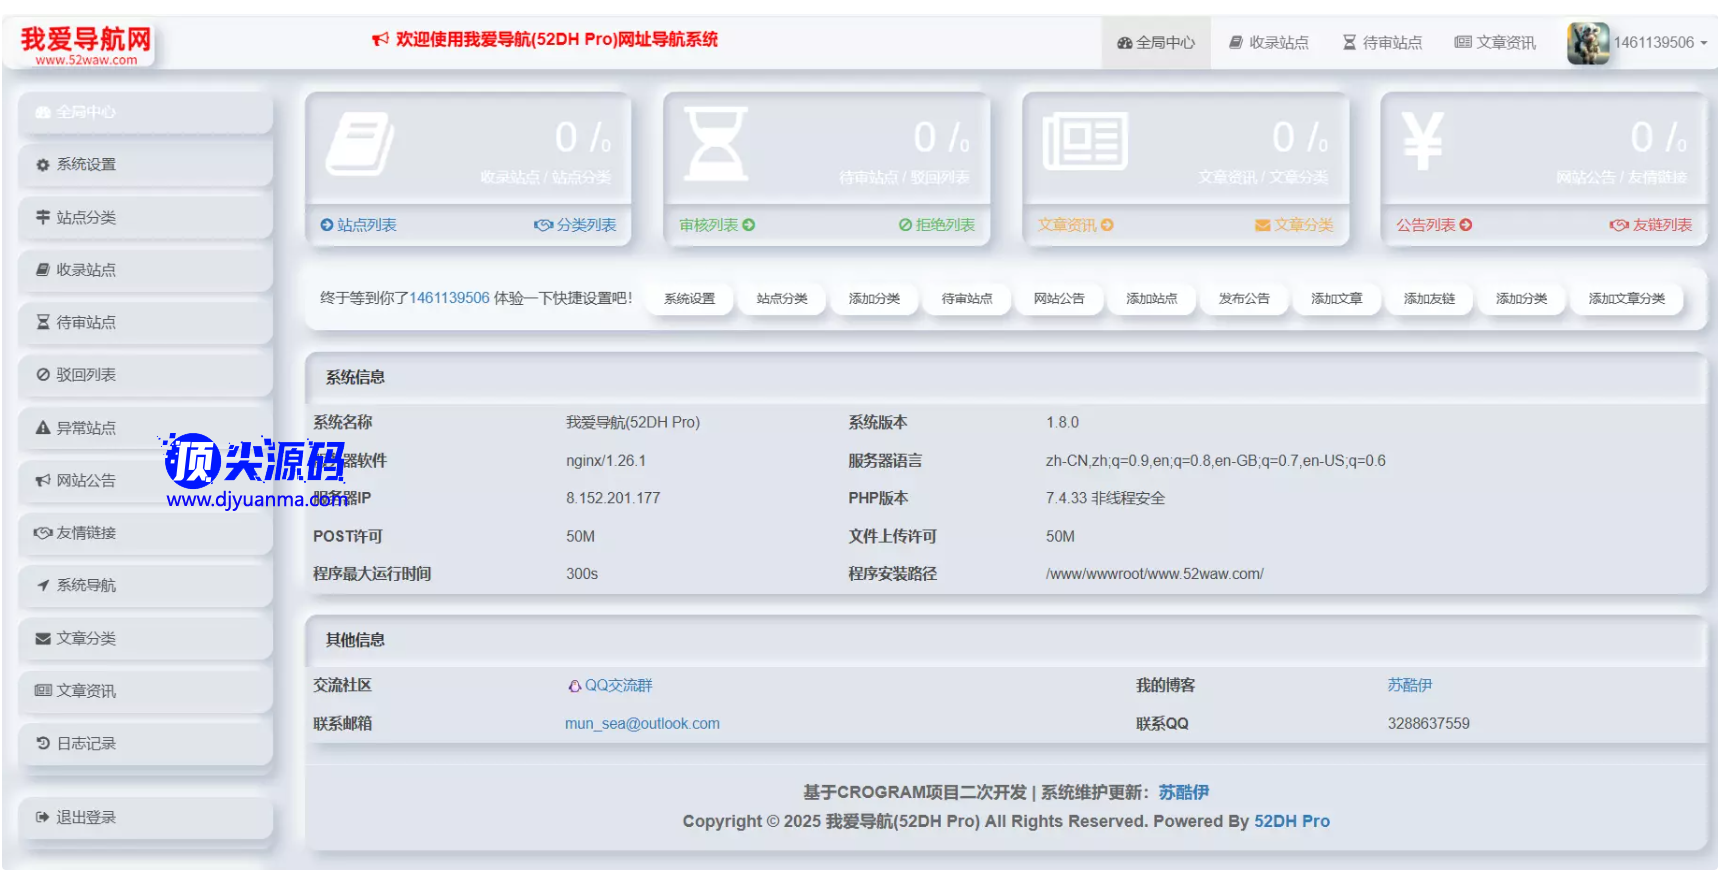Click the hourglass icon in the 待审站点 card
Screen dimensions: 1723x872
pos(716,143)
